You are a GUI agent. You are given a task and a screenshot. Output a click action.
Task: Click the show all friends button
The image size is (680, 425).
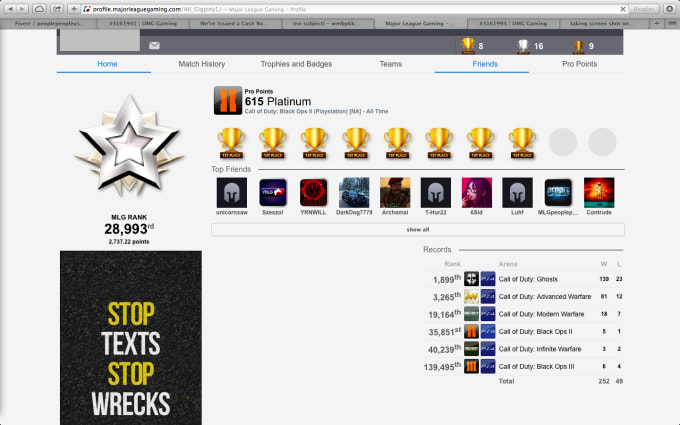coord(418,229)
